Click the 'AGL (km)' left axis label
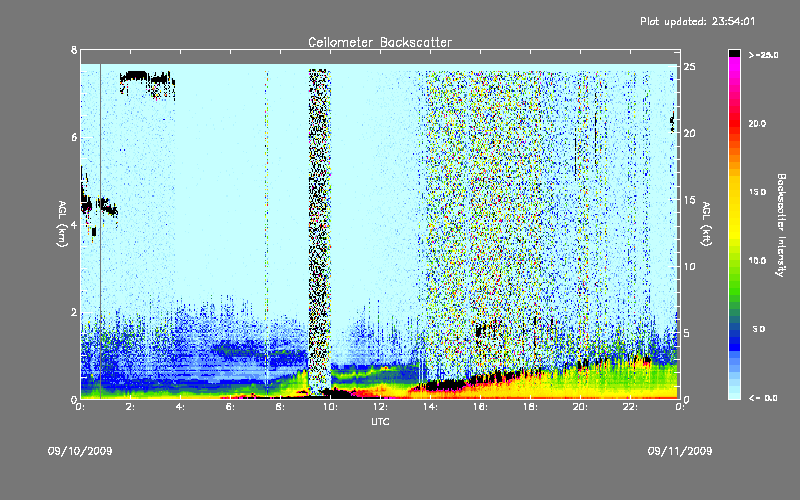The image size is (800, 500). [x=62, y=224]
